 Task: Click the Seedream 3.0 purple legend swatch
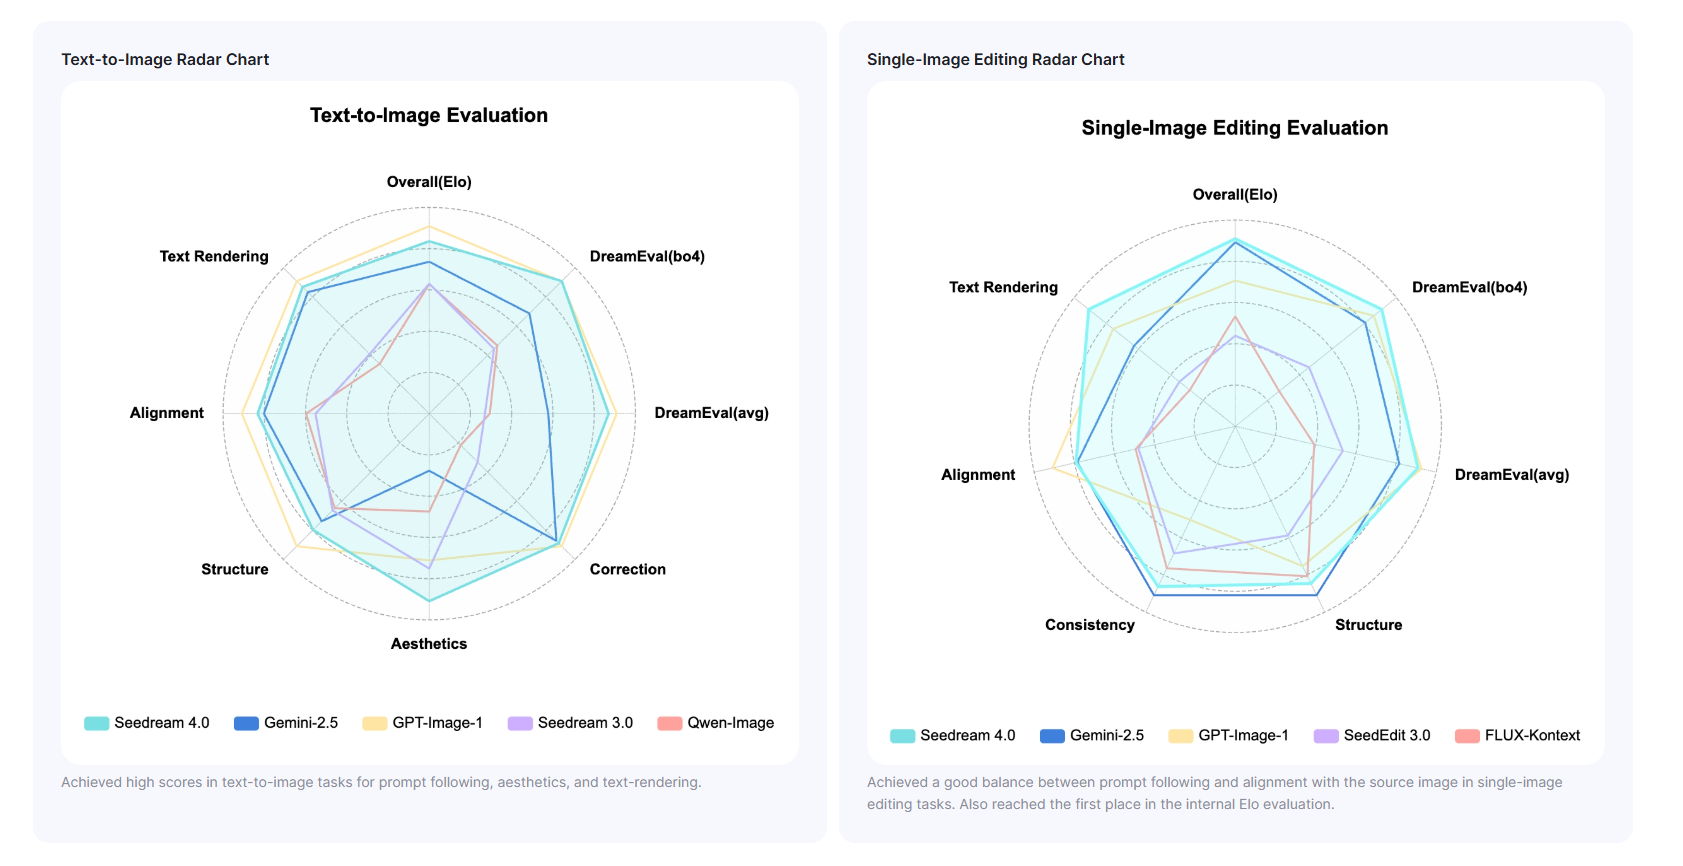coord(520,723)
